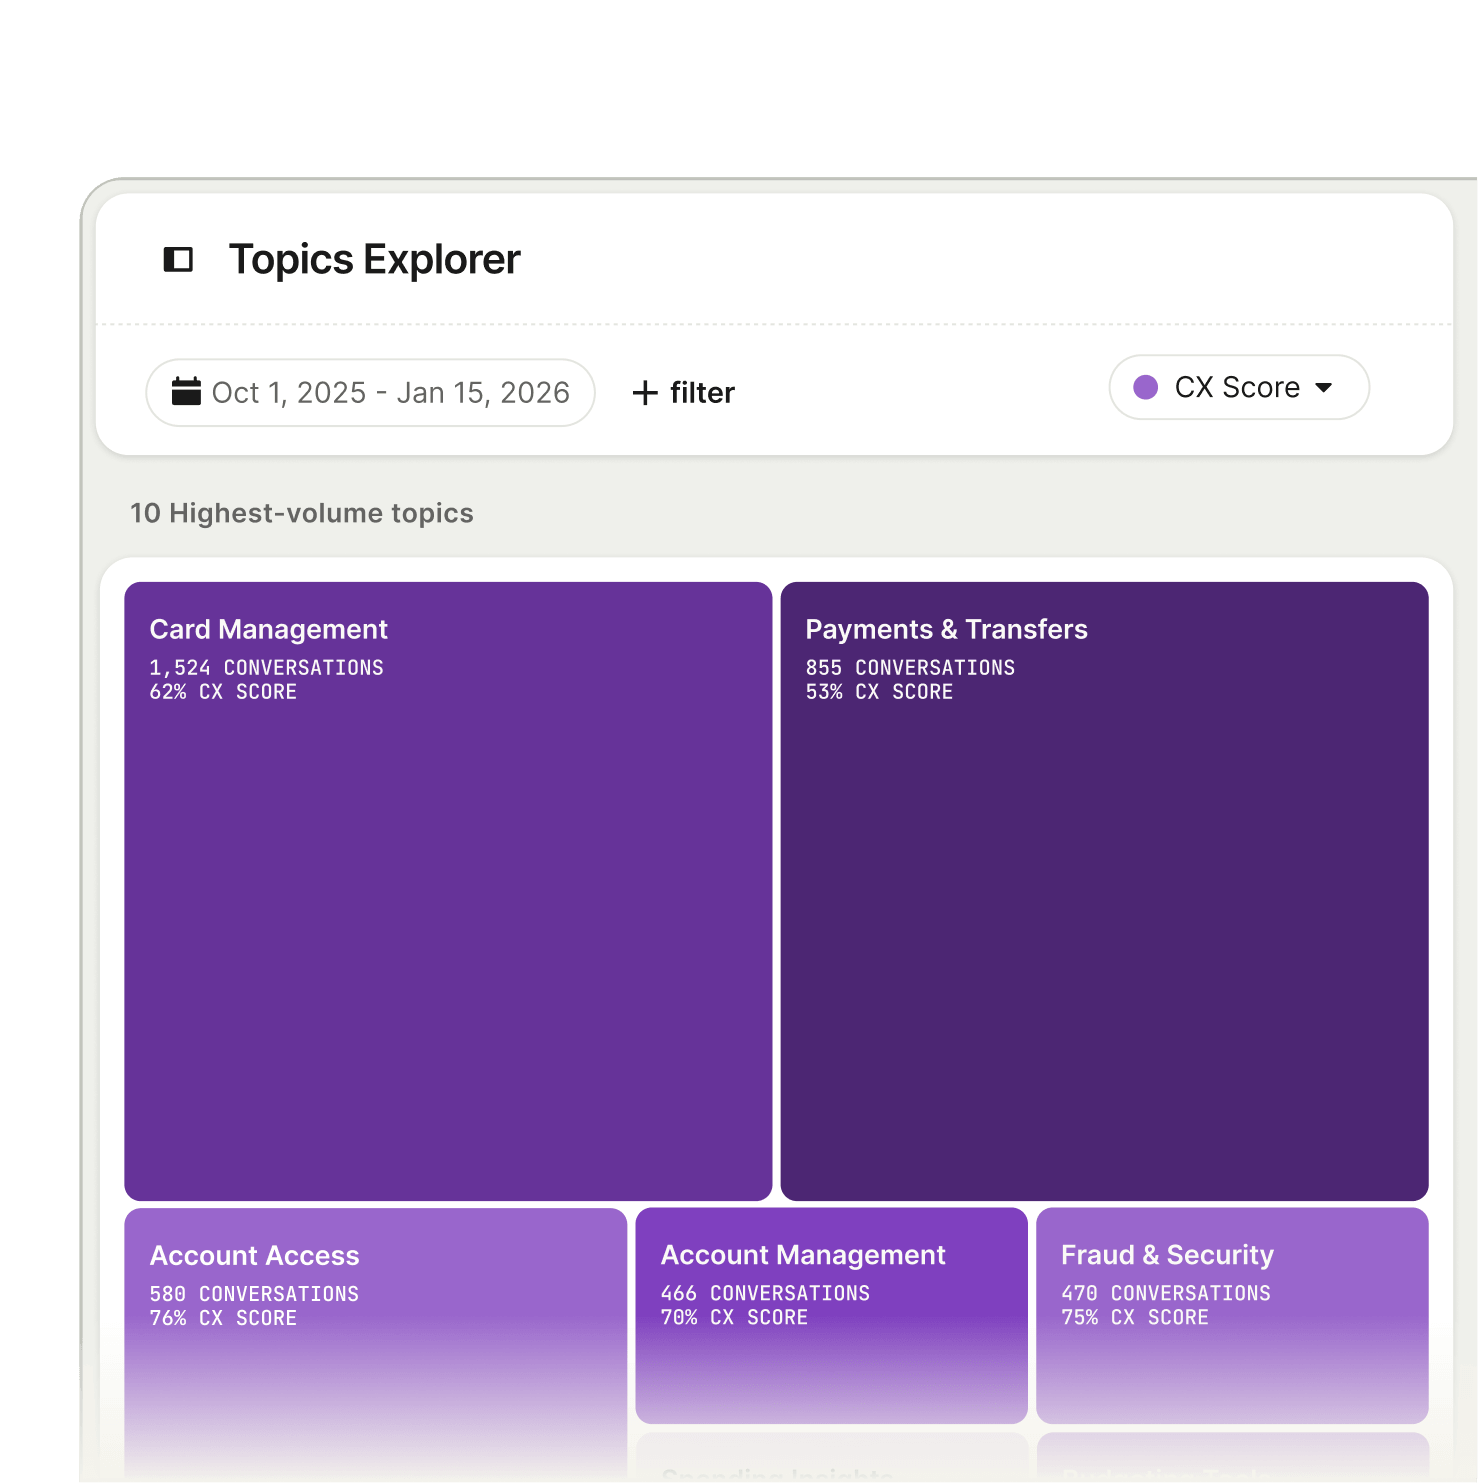Image resolution: width=1479 pixels, height=1483 pixels.
Task: Click 1,524 conversations under Card Management
Action: 266,667
